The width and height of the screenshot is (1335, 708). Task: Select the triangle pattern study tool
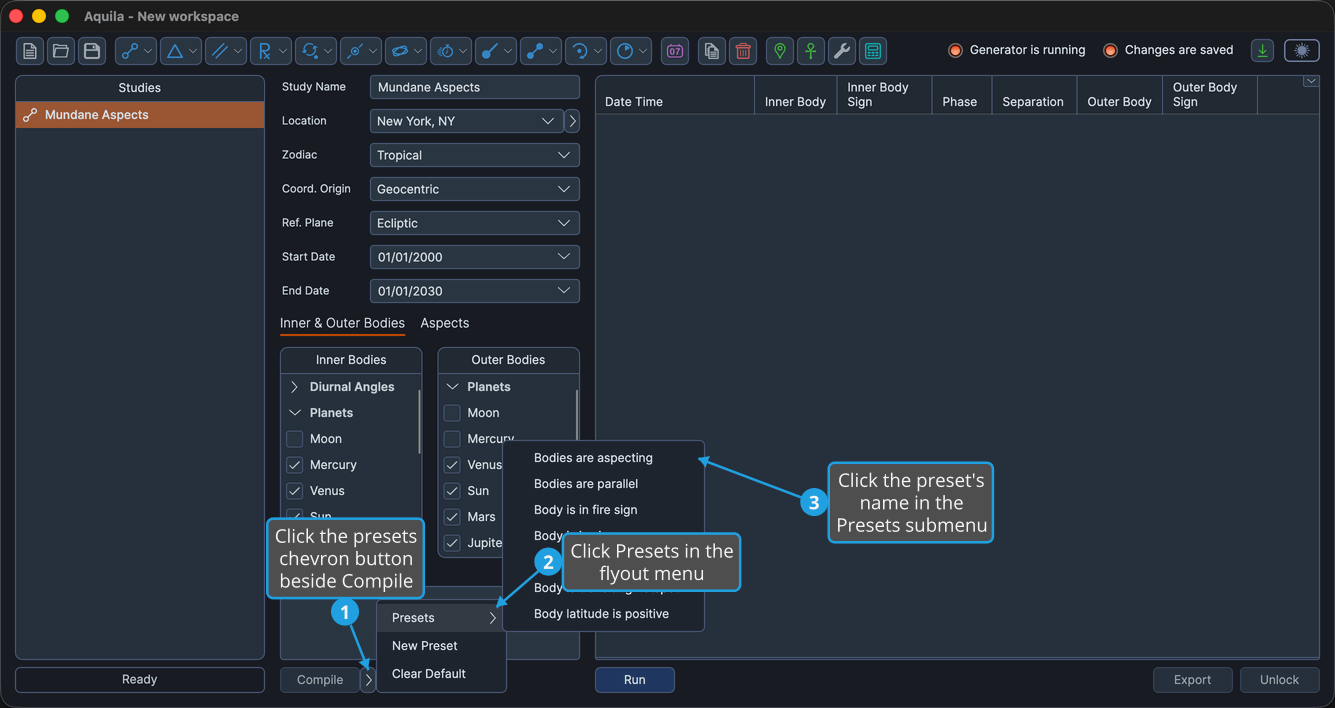(181, 51)
